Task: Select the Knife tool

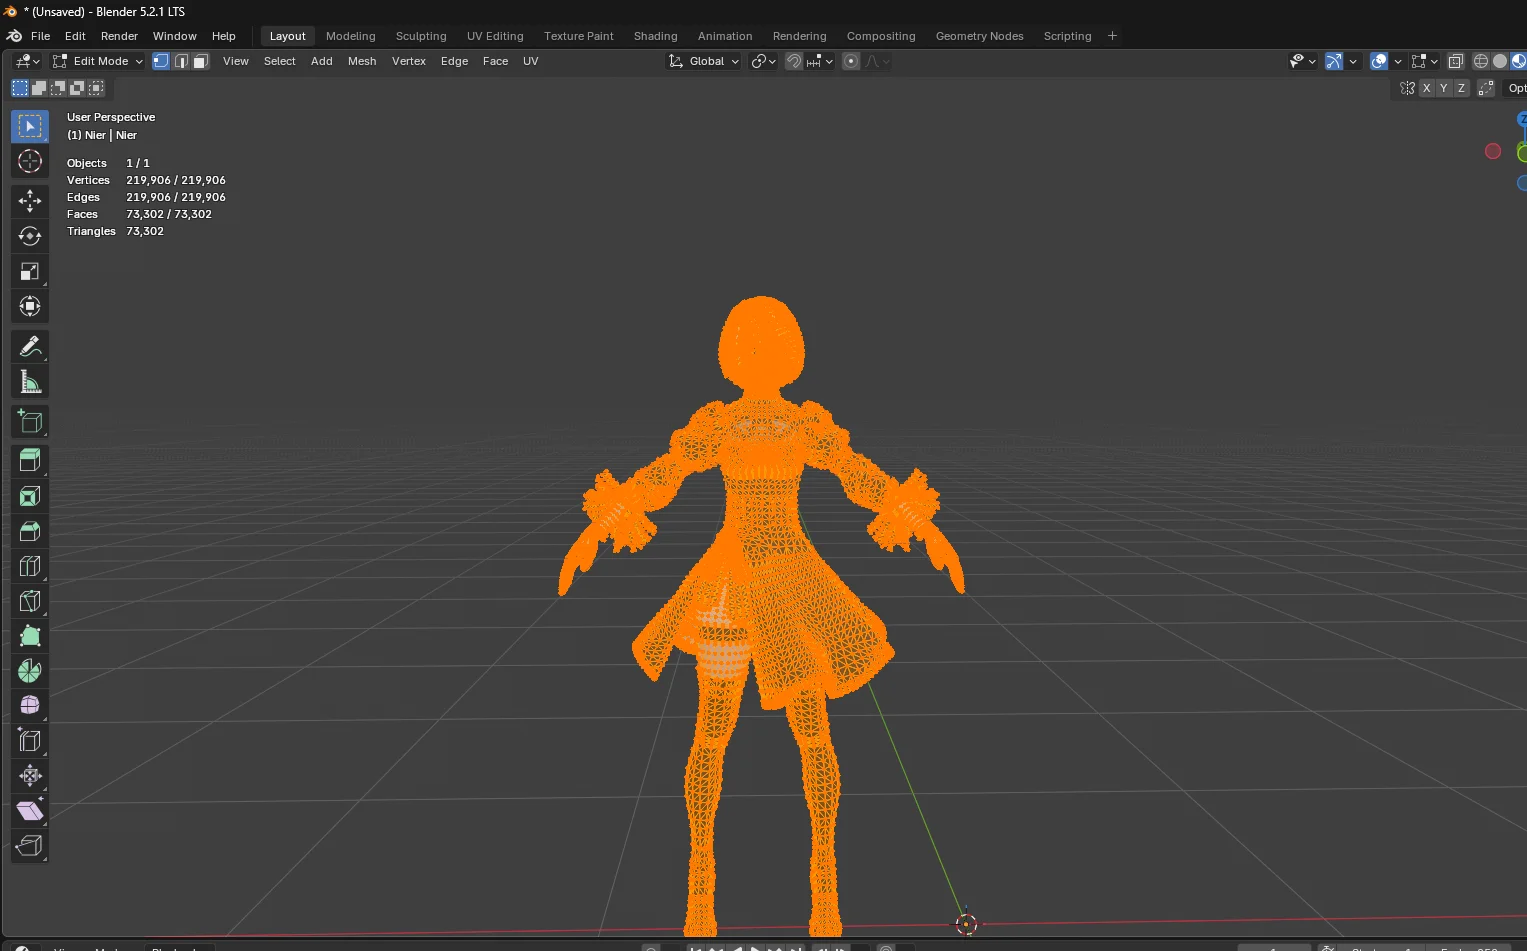Action: point(30,601)
